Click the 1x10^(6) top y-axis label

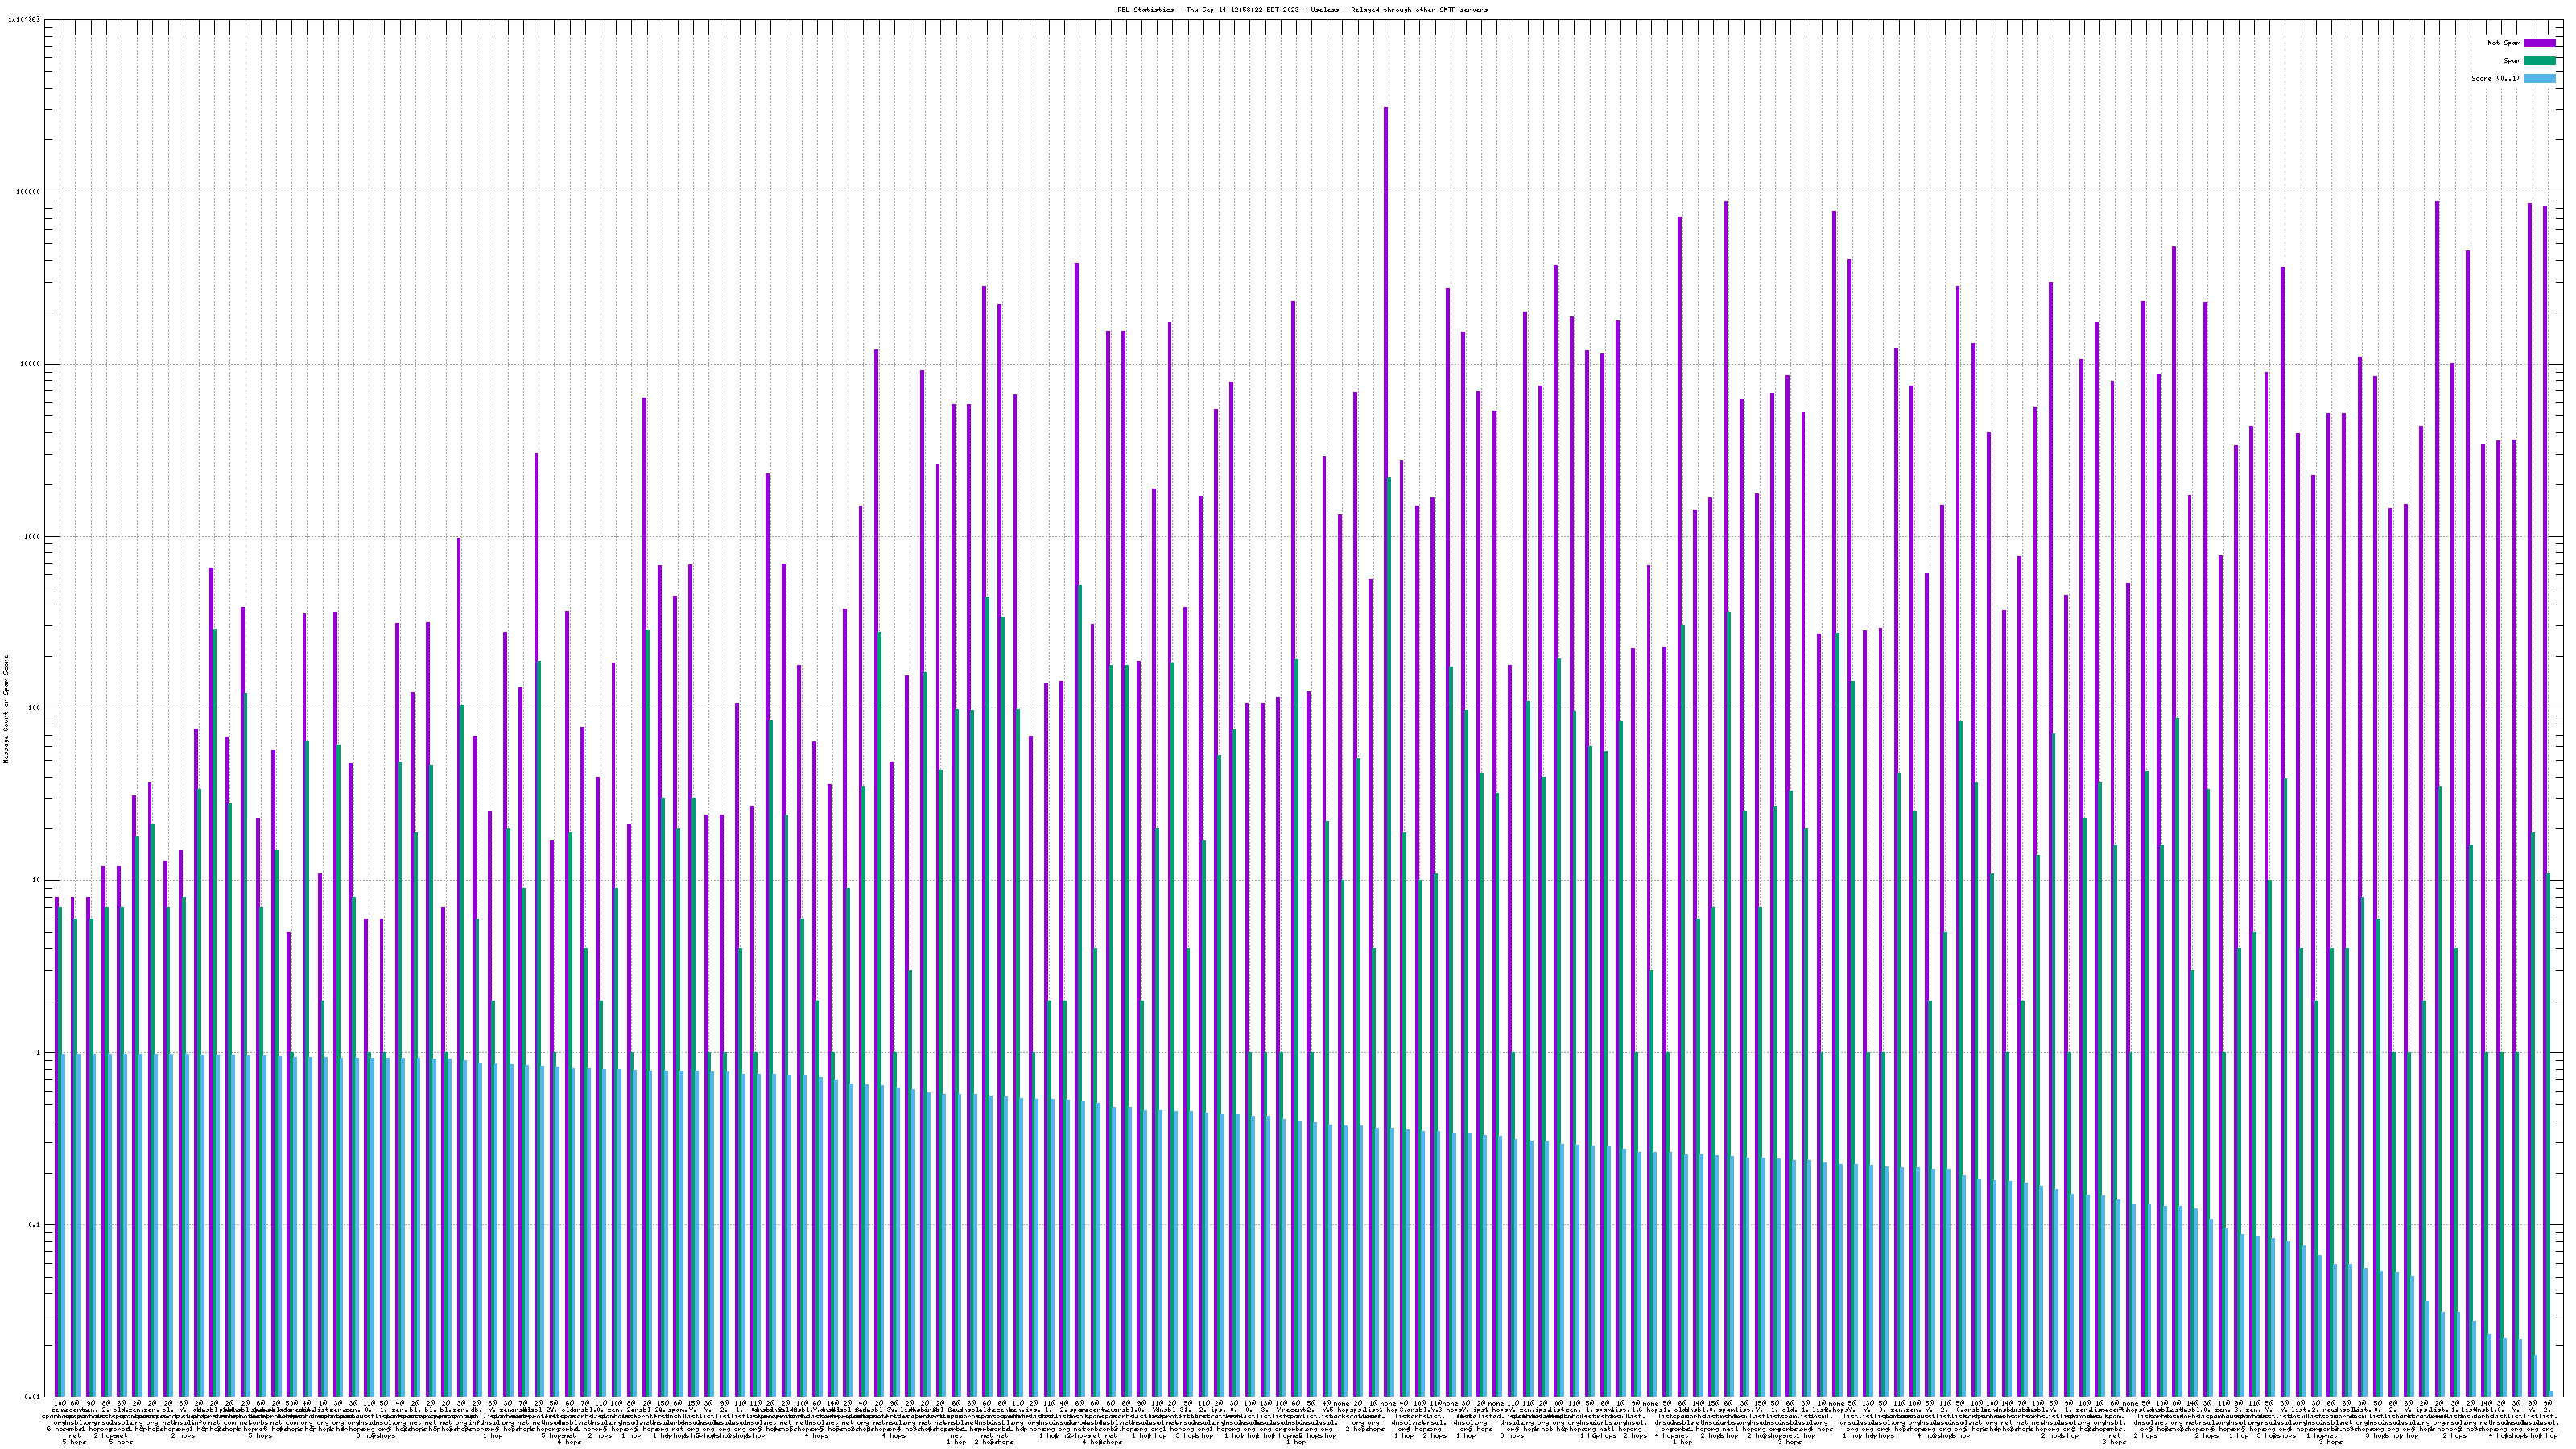click(24, 19)
